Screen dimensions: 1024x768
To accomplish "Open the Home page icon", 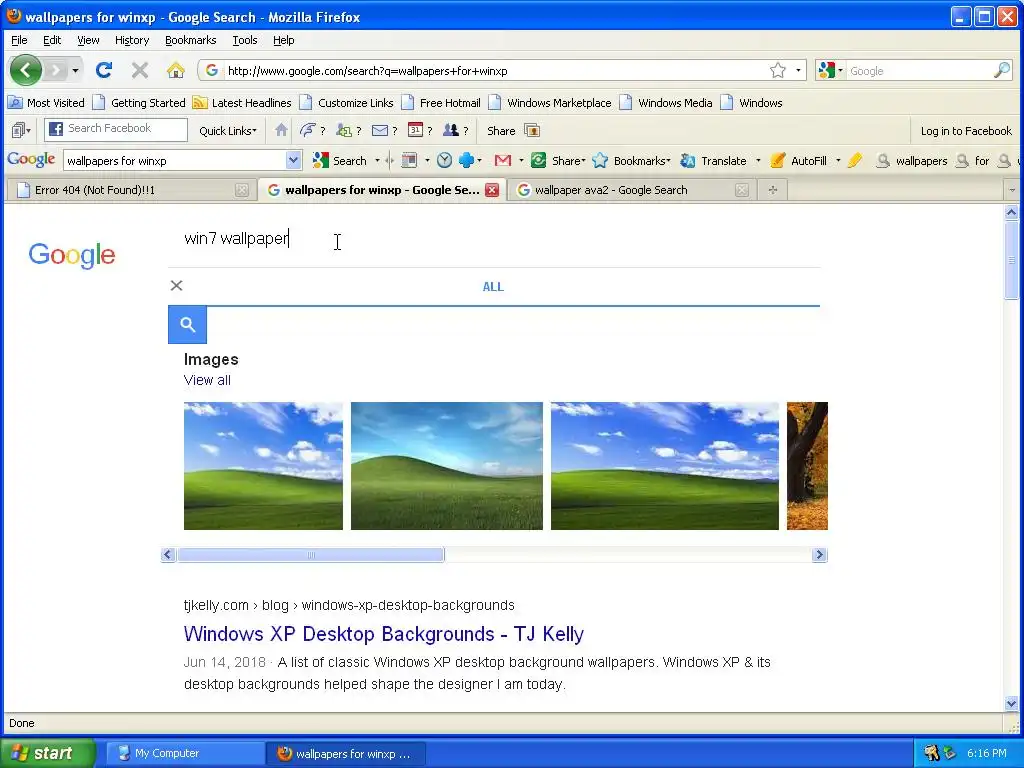I will [176, 70].
